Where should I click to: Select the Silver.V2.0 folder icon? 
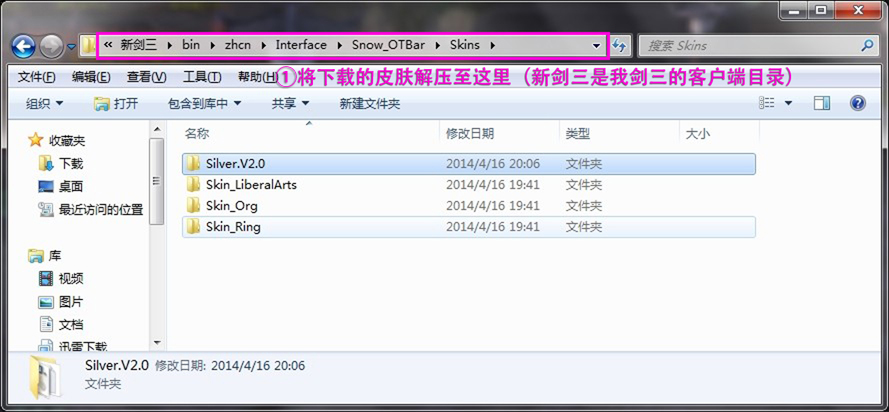[x=194, y=163]
